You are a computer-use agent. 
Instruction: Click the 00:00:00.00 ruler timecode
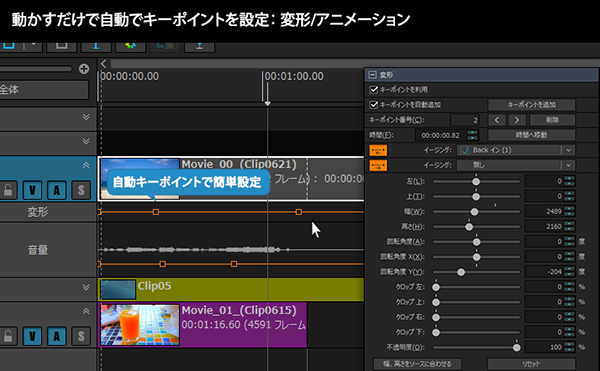click(x=130, y=76)
